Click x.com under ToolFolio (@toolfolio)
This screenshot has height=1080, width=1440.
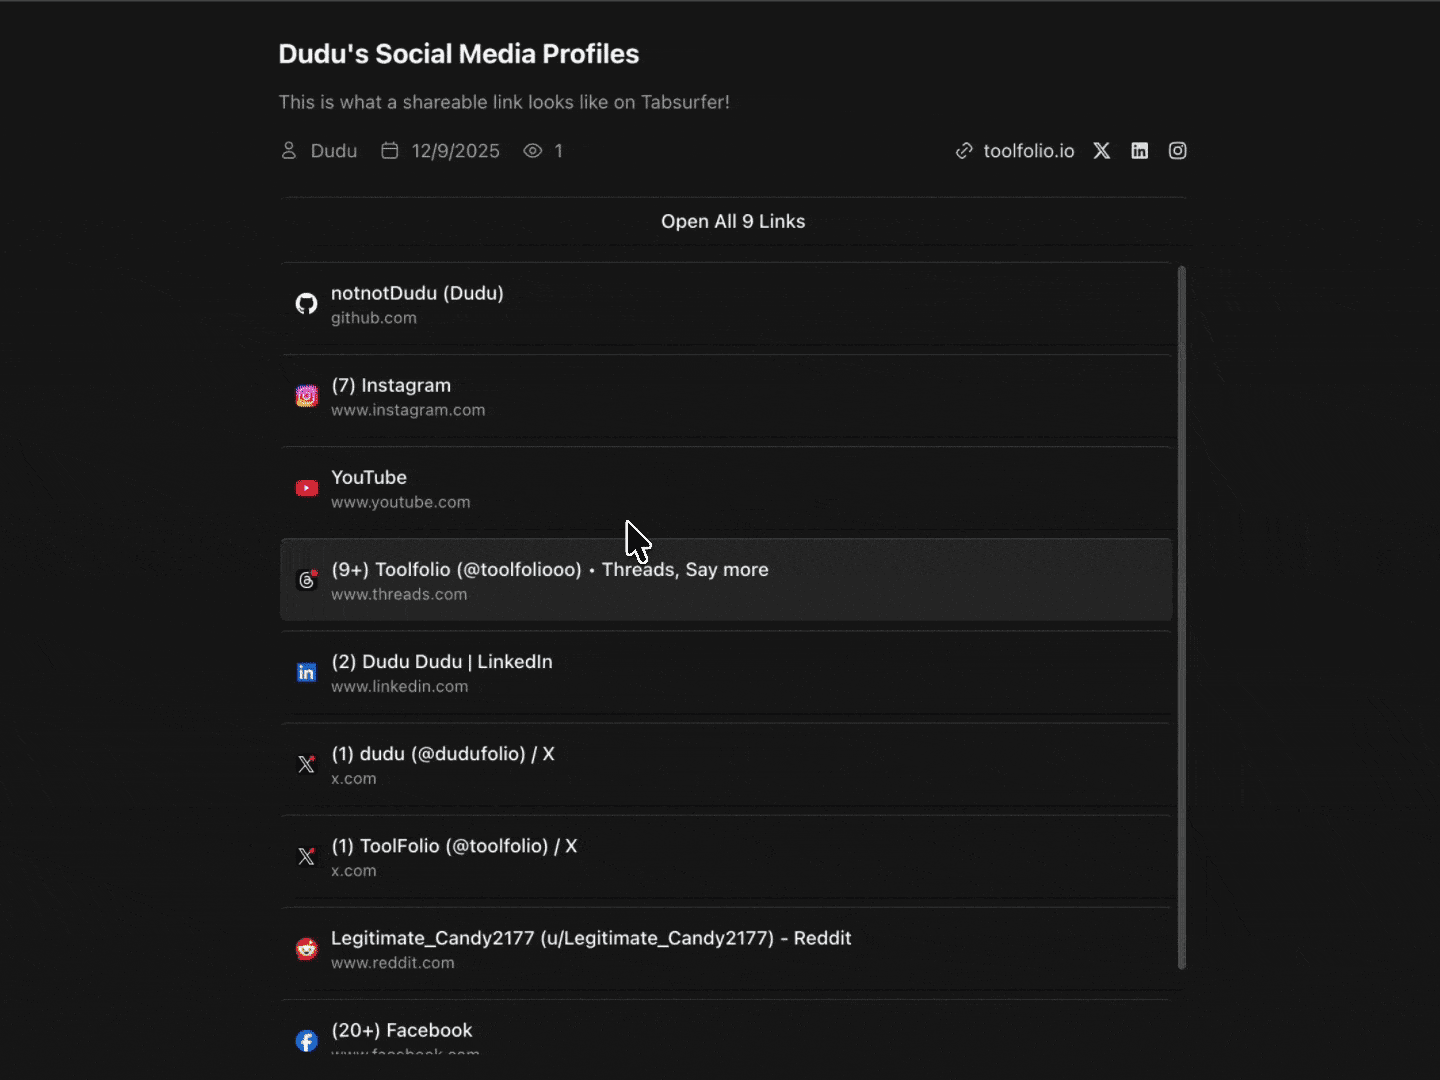(354, 871)
